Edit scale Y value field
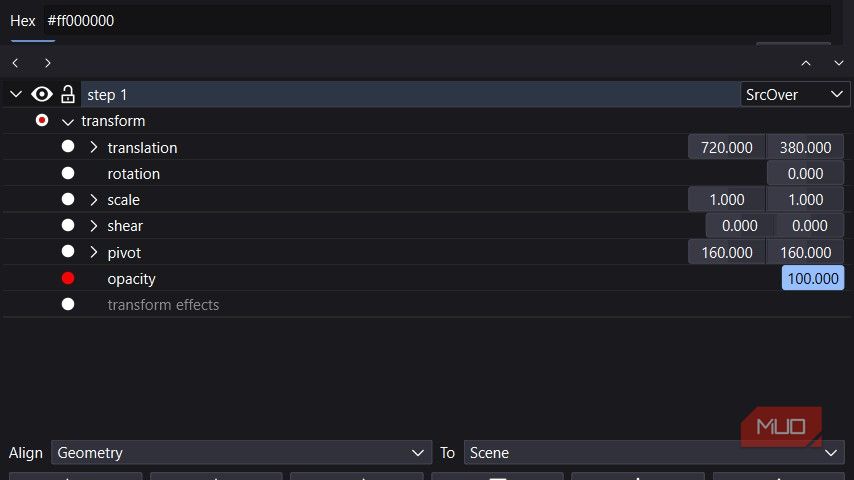The width and height of the screenshot is (854, 480). pos(805,199)
